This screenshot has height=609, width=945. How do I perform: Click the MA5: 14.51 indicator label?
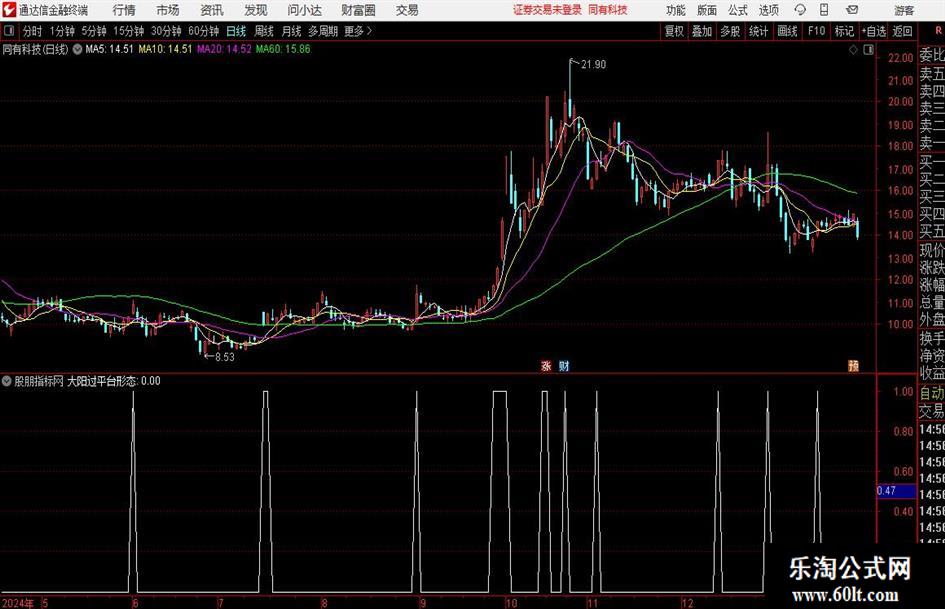(x=109, y=49)
